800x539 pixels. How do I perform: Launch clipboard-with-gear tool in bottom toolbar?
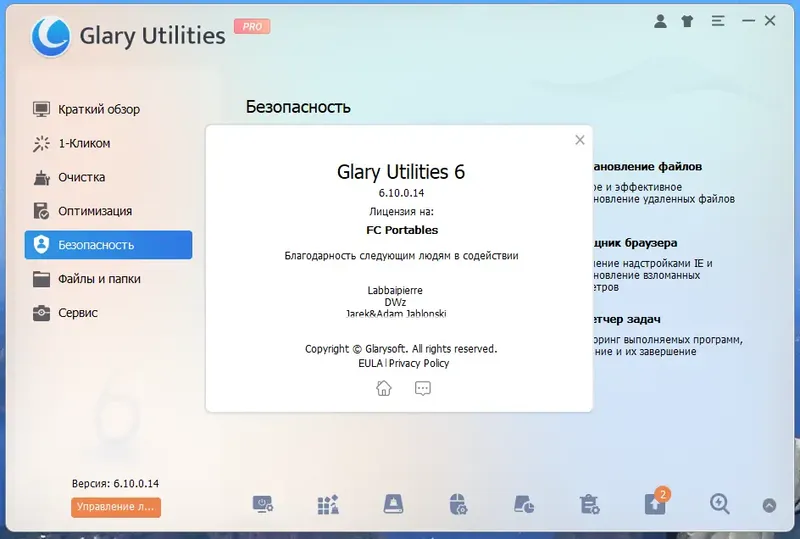589,504
